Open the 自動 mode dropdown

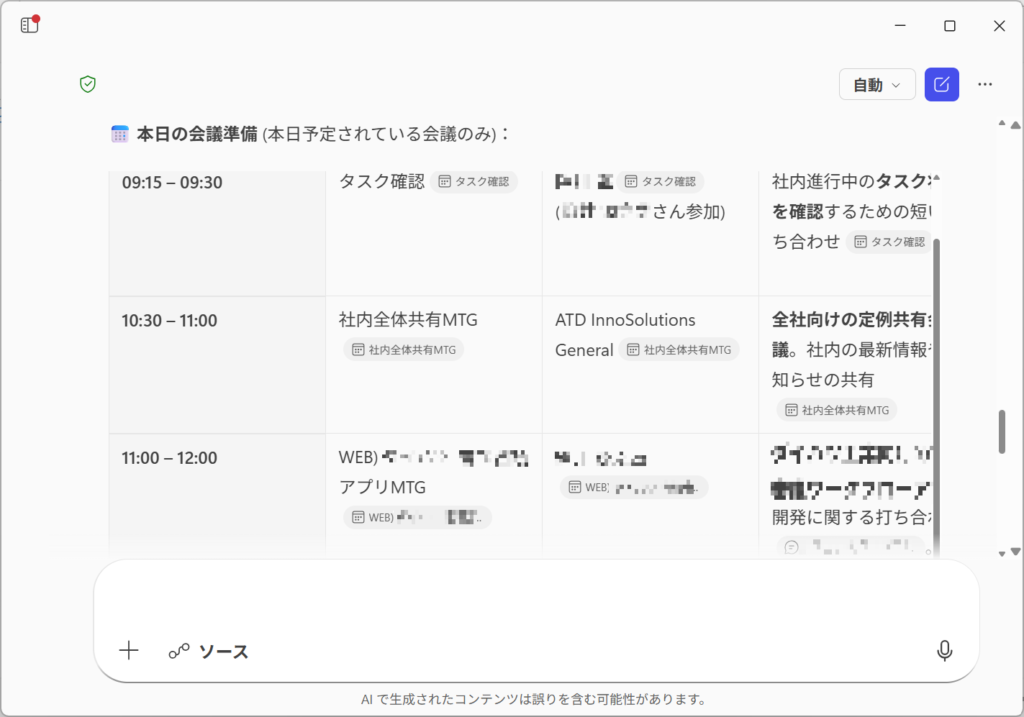tap(877, 85)
